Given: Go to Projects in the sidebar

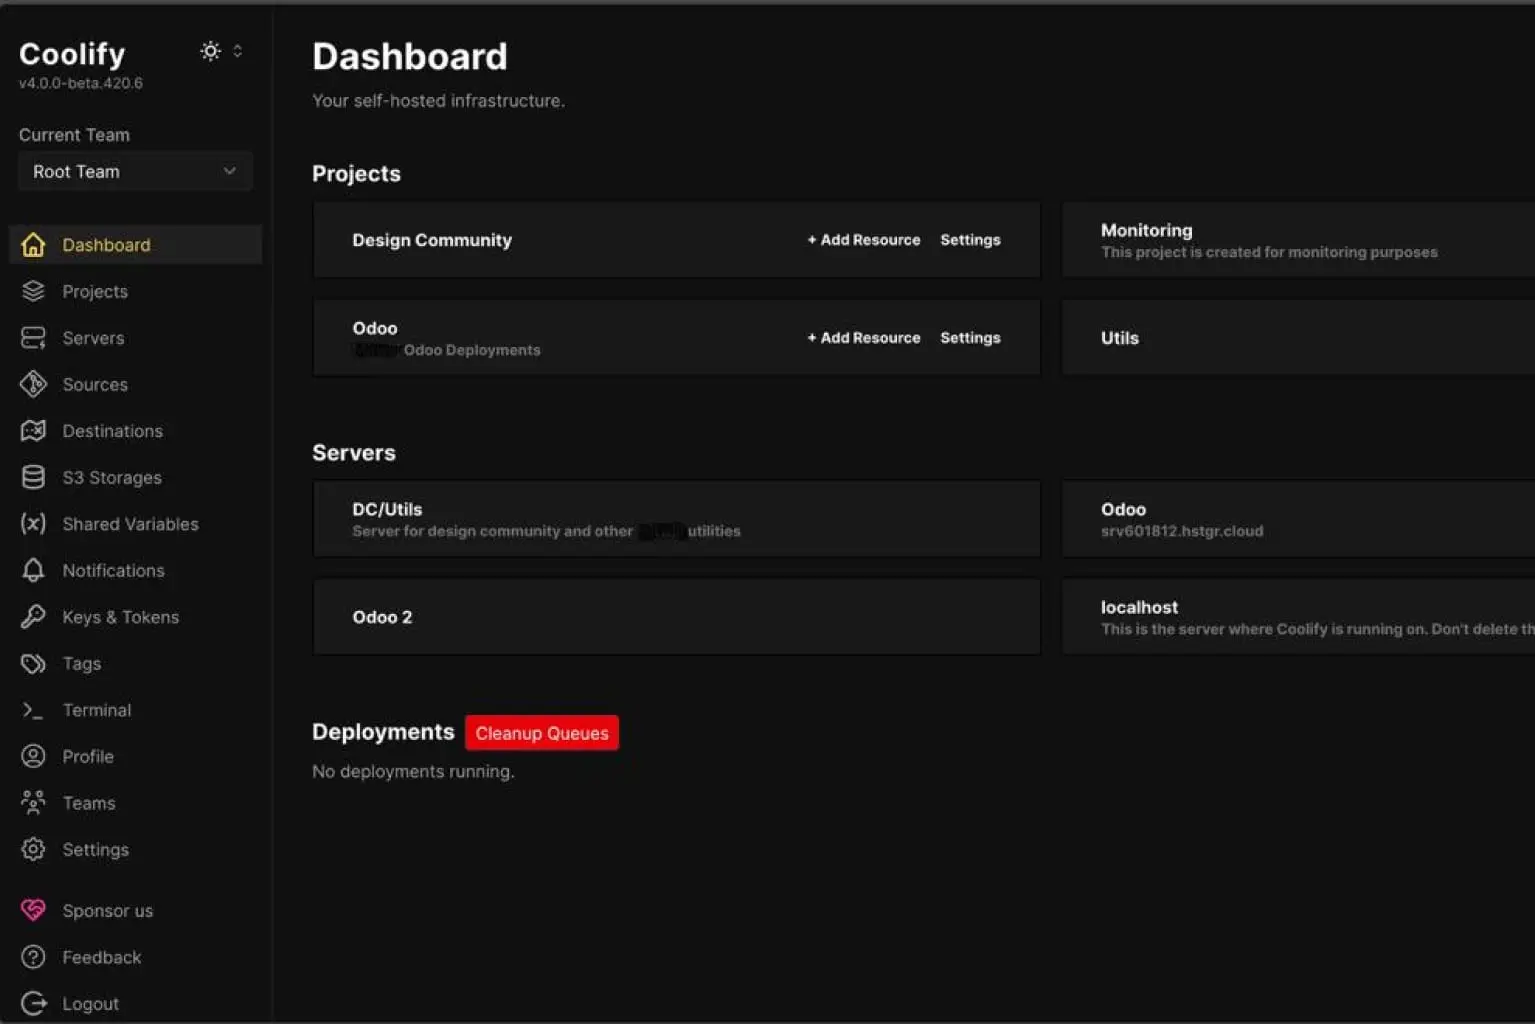Looking at the screenshot, I should click(x=95, y=292).
